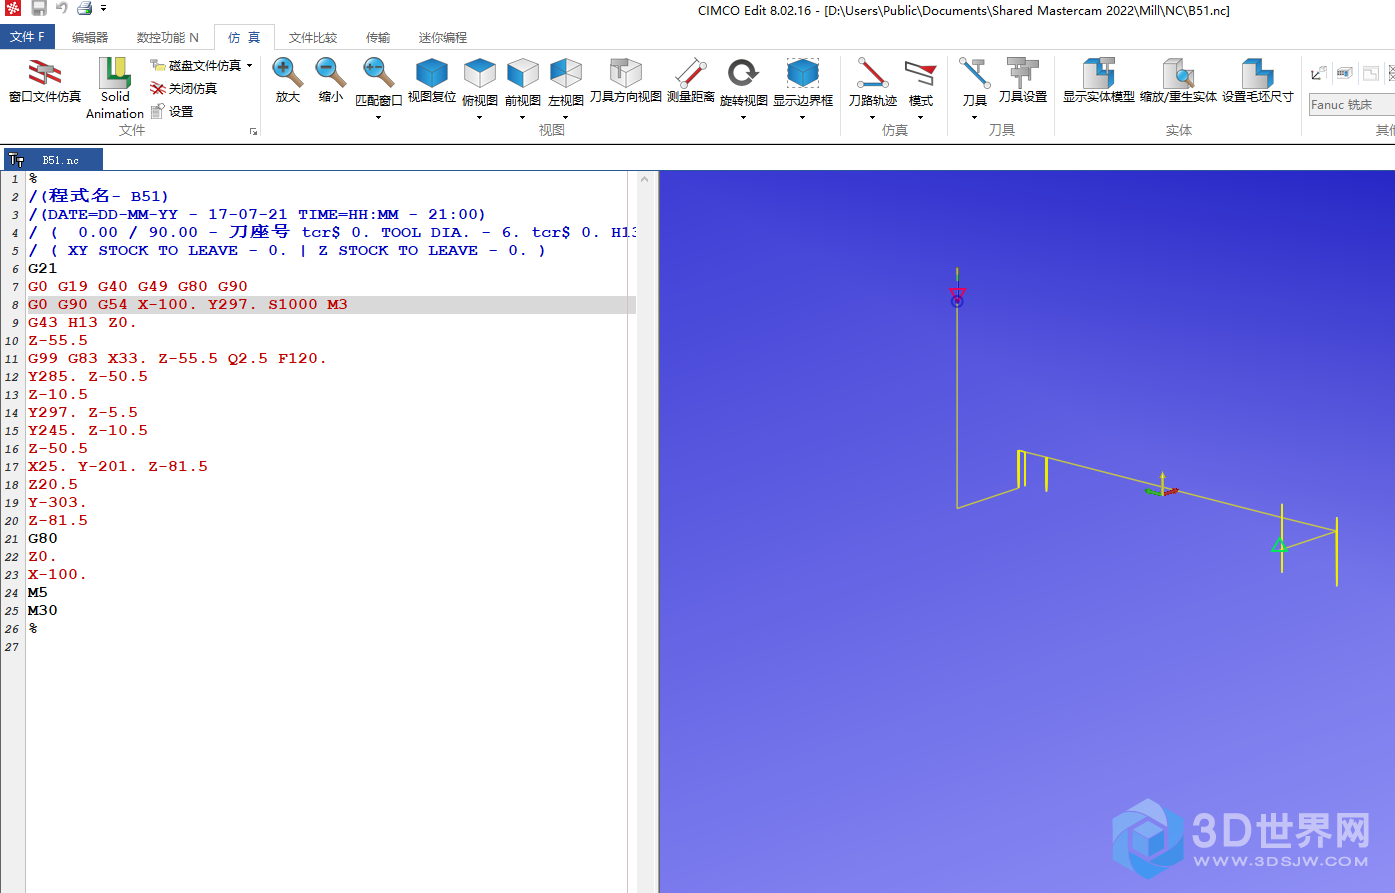Screen dimensions: 1395x893
Task: Toggle 显示边界框 bounding box
Action: (x=803, y=73)
